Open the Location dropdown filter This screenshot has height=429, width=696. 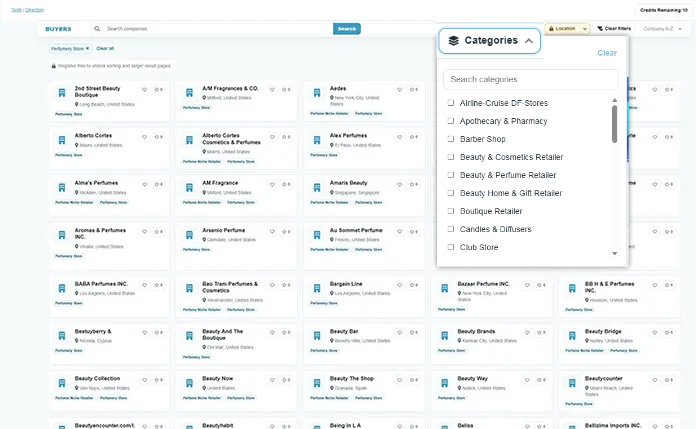[x=567, y=28]
